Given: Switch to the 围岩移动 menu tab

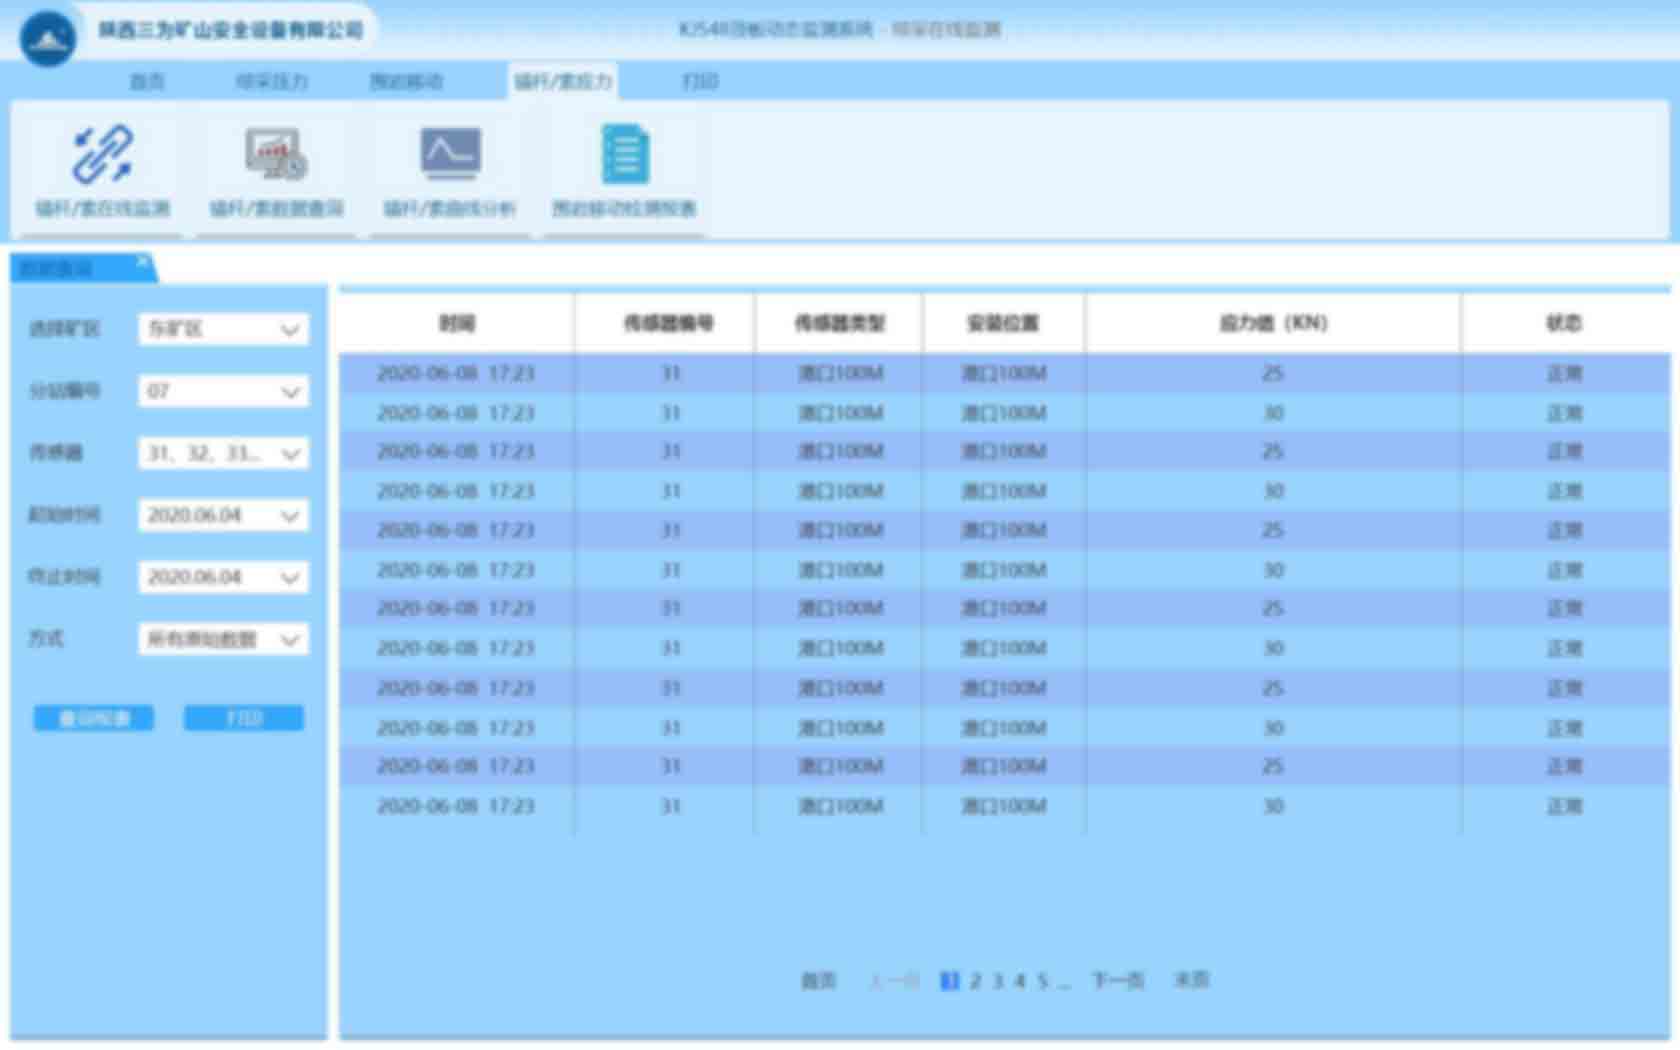Looking at the screenshot, I should click(x=406, y=81).
